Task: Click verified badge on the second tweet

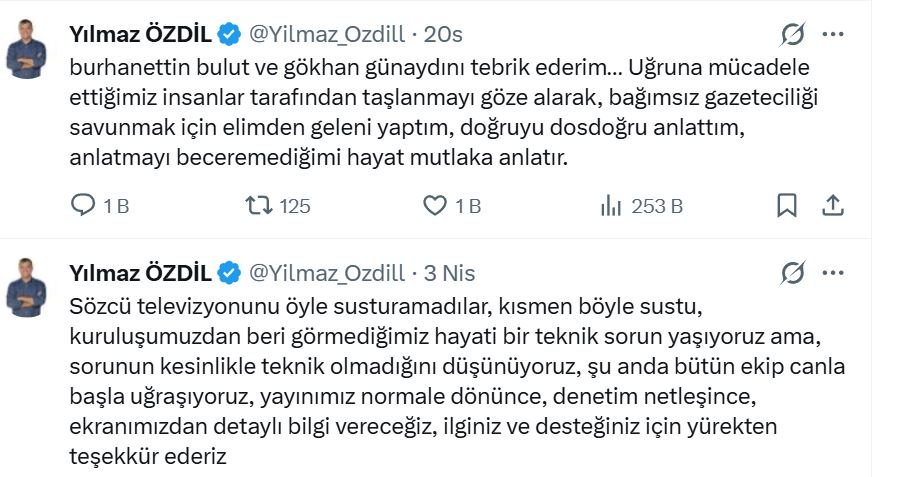Action: tap(229, 273)
